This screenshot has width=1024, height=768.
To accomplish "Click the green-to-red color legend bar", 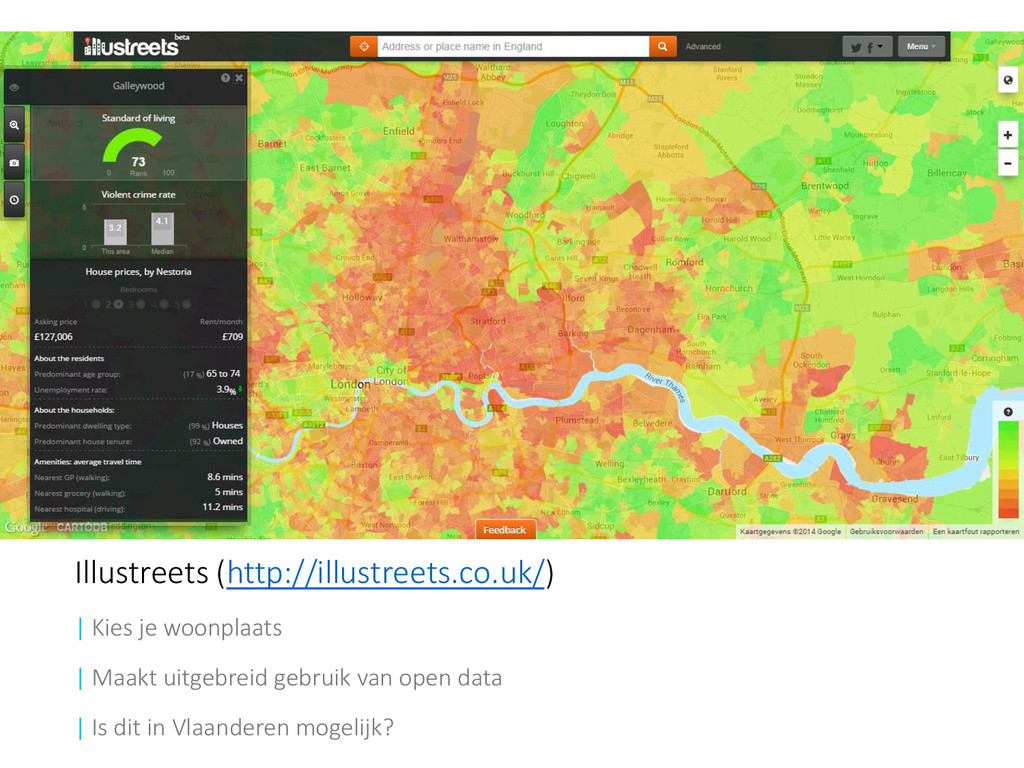I will coord(1008,470).
